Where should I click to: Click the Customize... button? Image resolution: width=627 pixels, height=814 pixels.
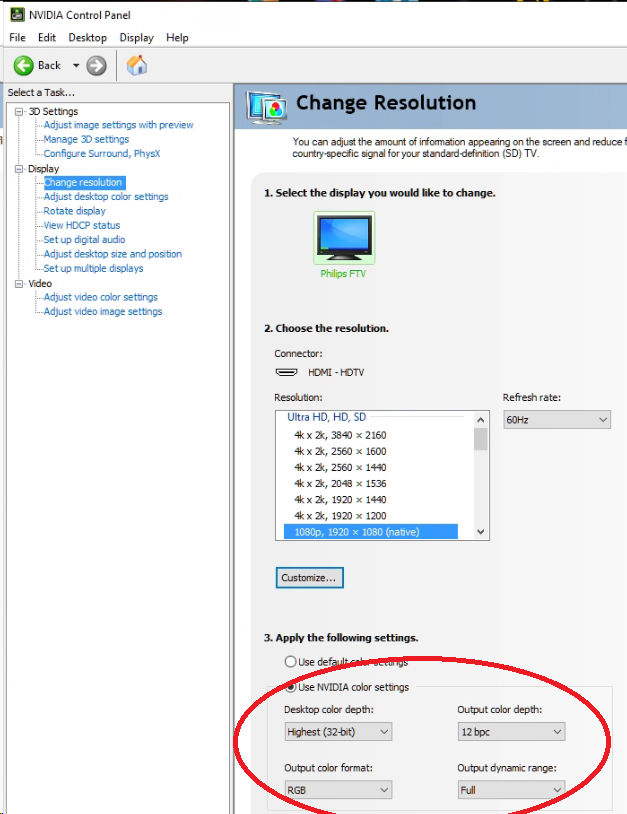(x=309, y=578)
